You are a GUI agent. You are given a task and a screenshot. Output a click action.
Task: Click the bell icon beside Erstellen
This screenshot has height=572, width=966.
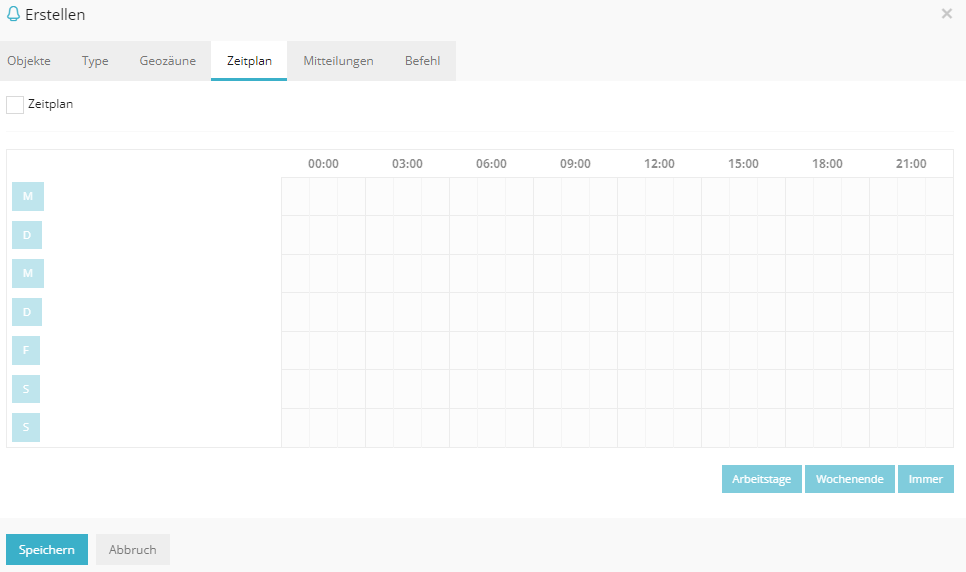click(x=13, y=14)
